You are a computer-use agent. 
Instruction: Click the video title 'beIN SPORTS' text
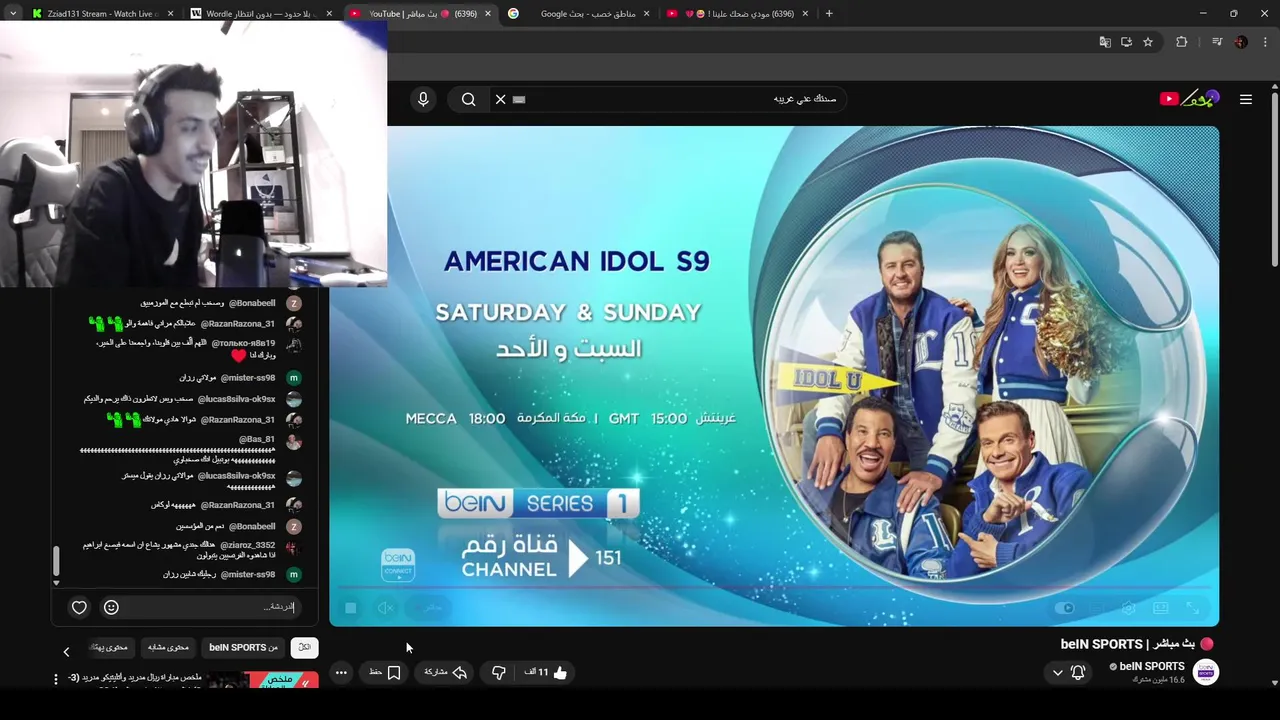click(1101, 644)
